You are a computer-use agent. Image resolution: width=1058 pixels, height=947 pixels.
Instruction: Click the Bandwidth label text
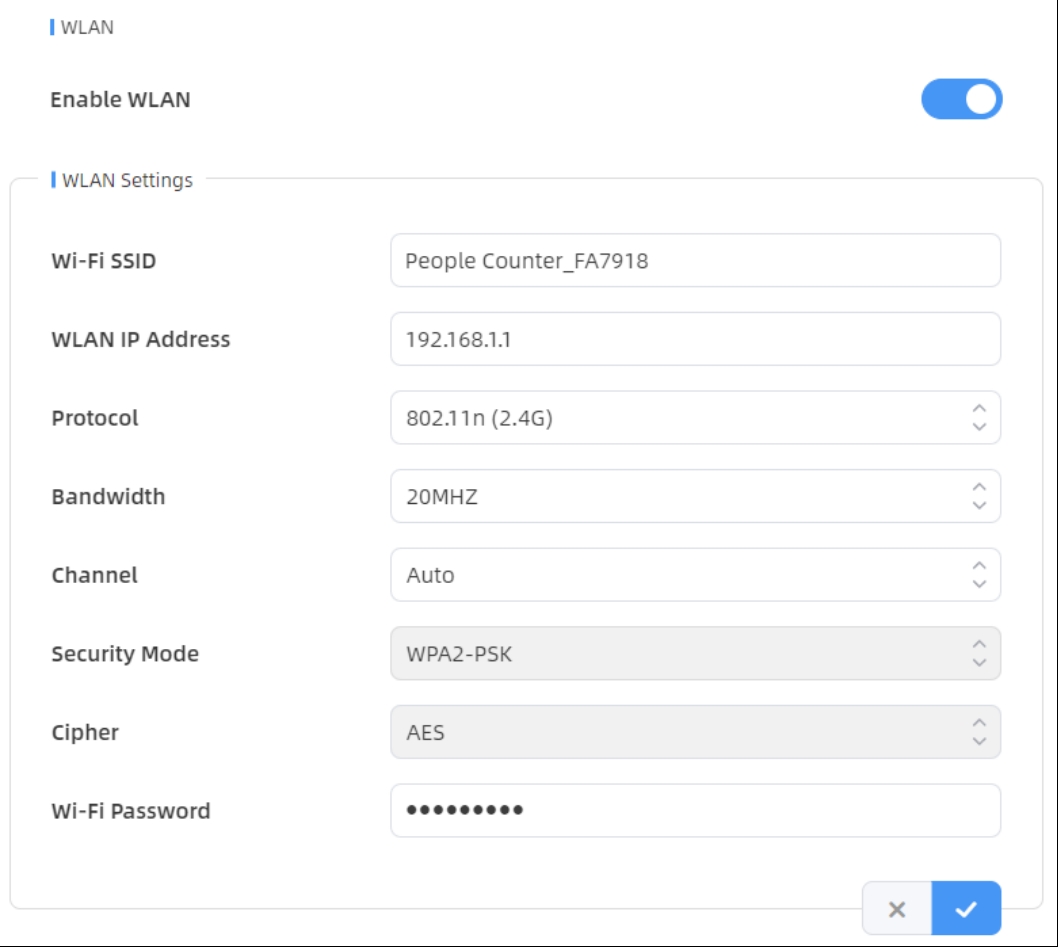(x=108, y=497)
